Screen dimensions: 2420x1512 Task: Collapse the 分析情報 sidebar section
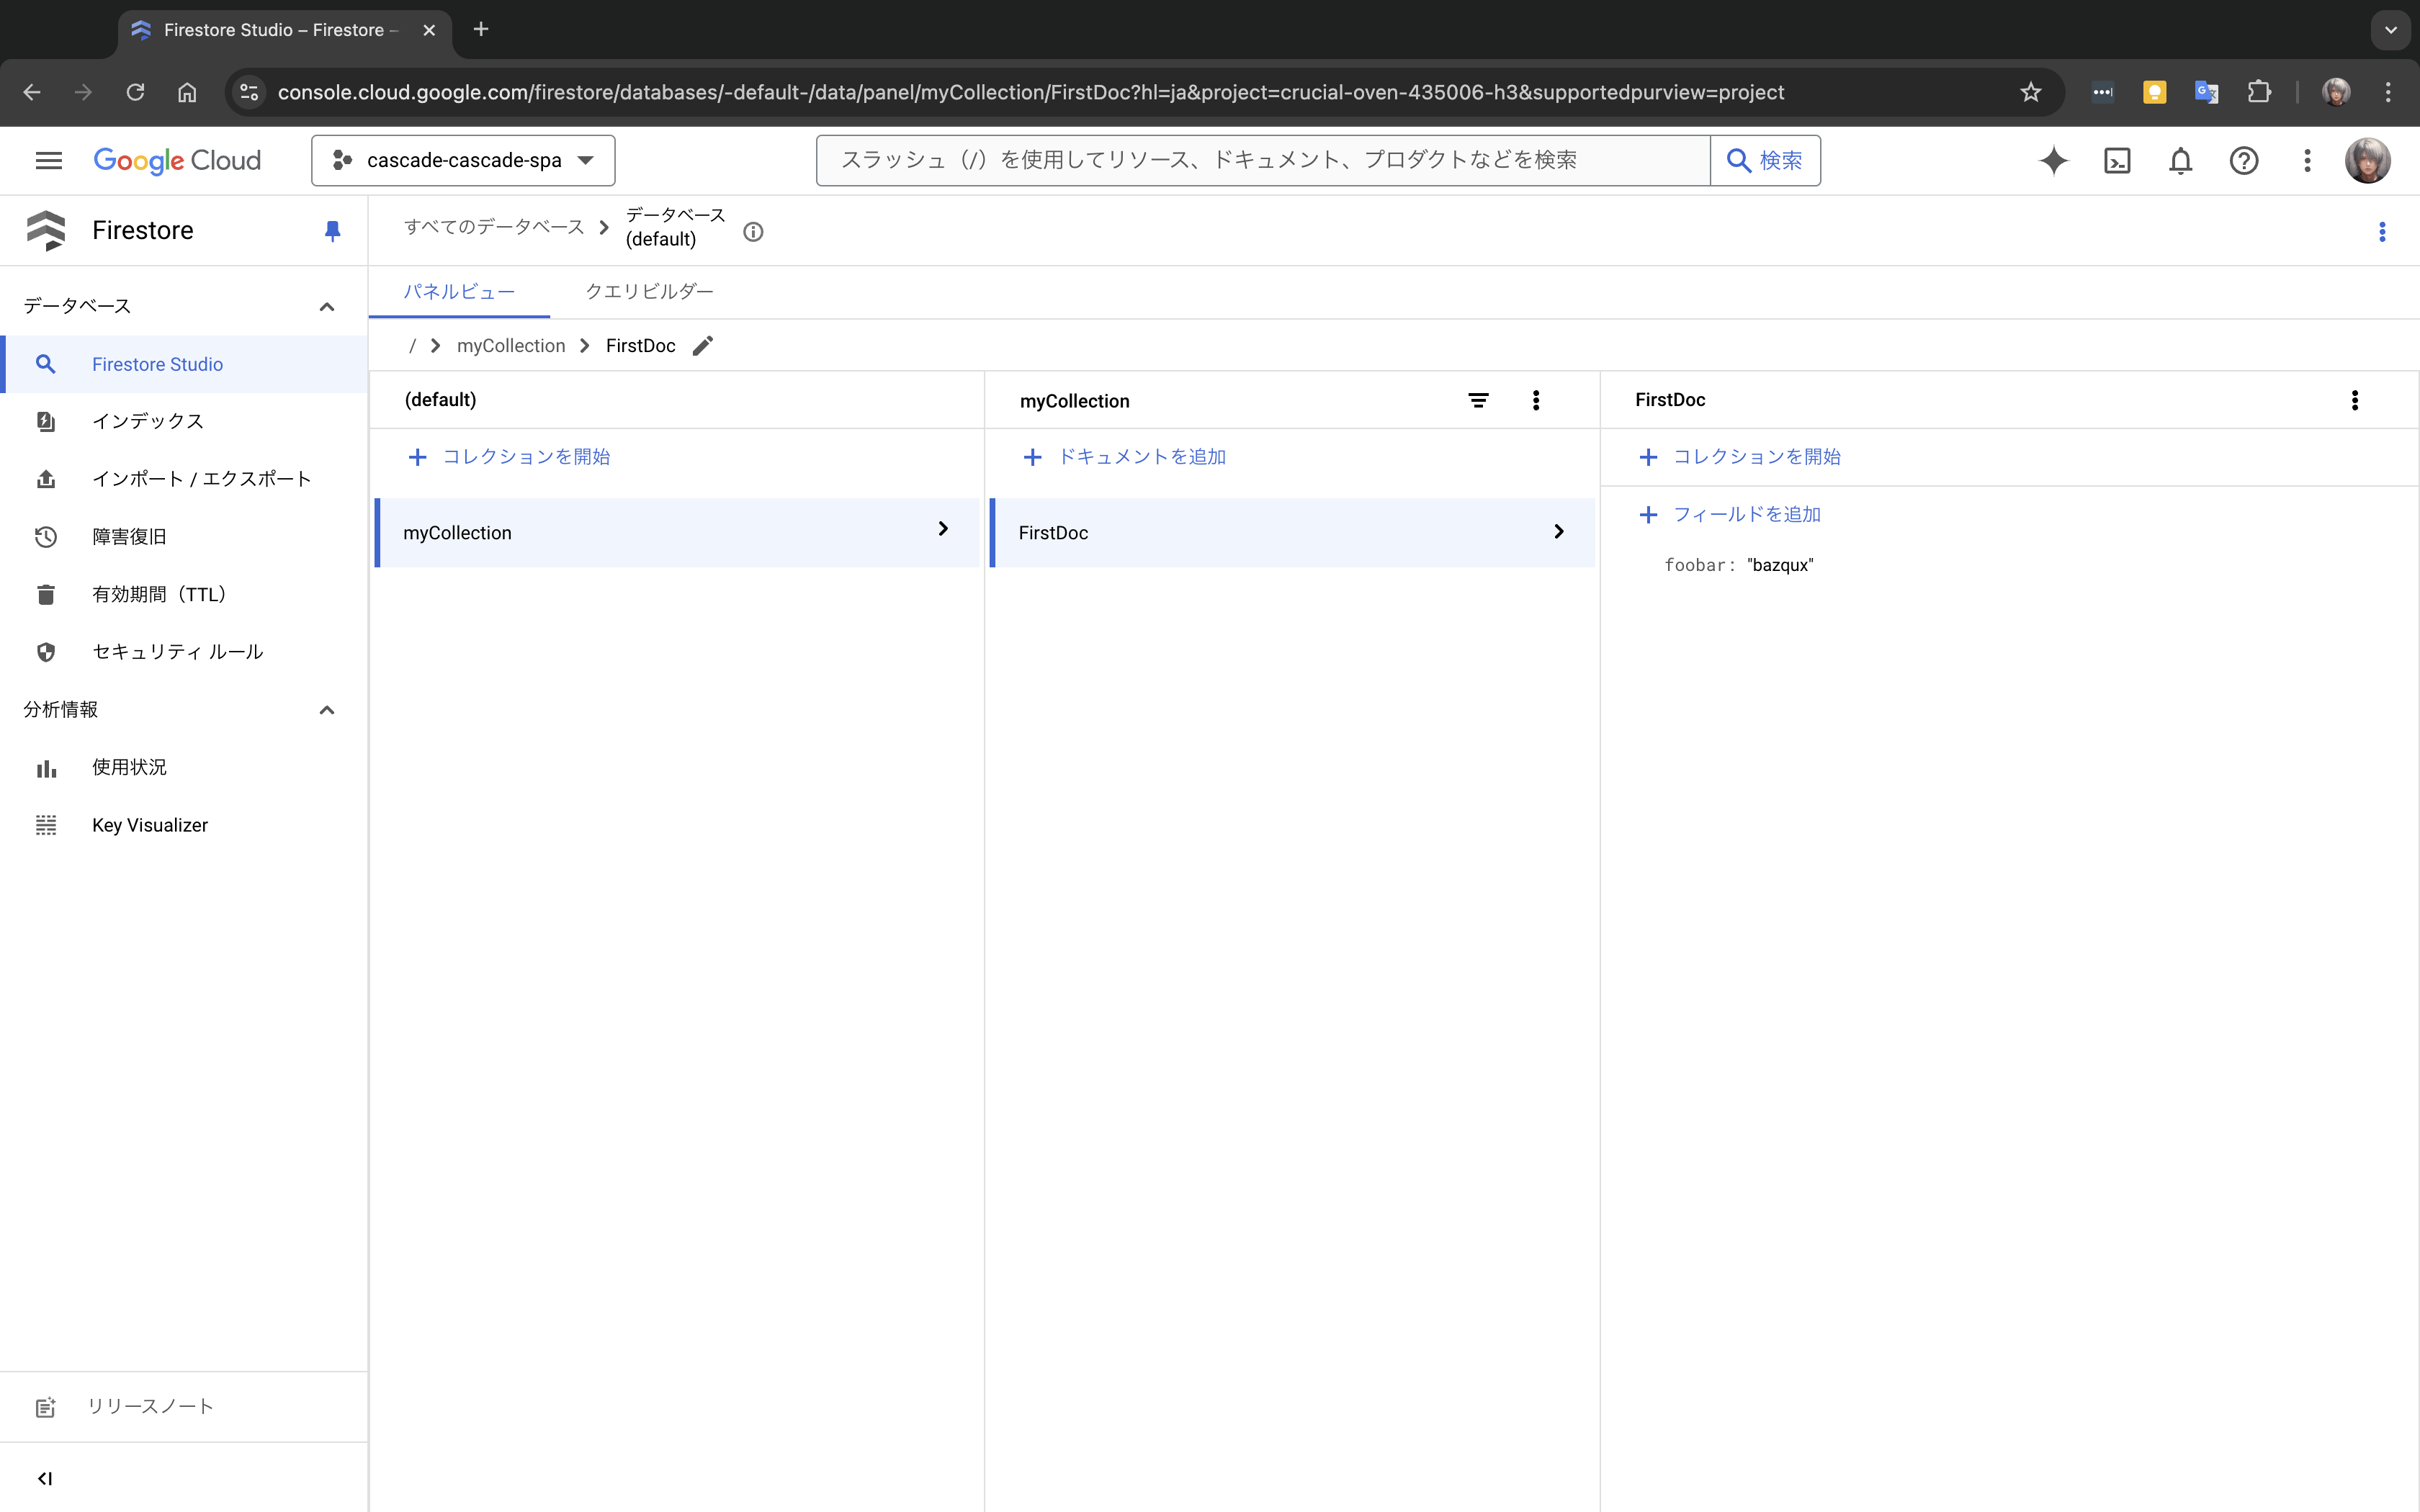click(x=326, y=710)
